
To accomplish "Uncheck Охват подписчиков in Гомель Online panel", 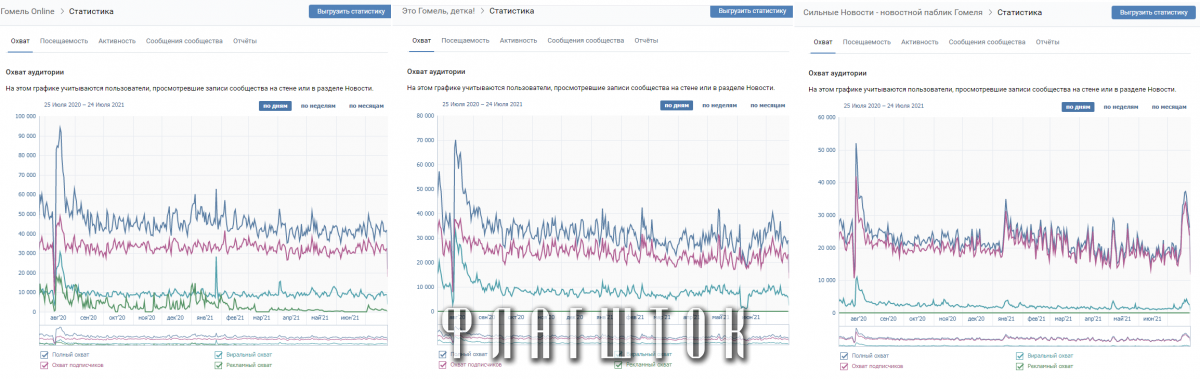I will pyautogui.click(x=44, y=365).
